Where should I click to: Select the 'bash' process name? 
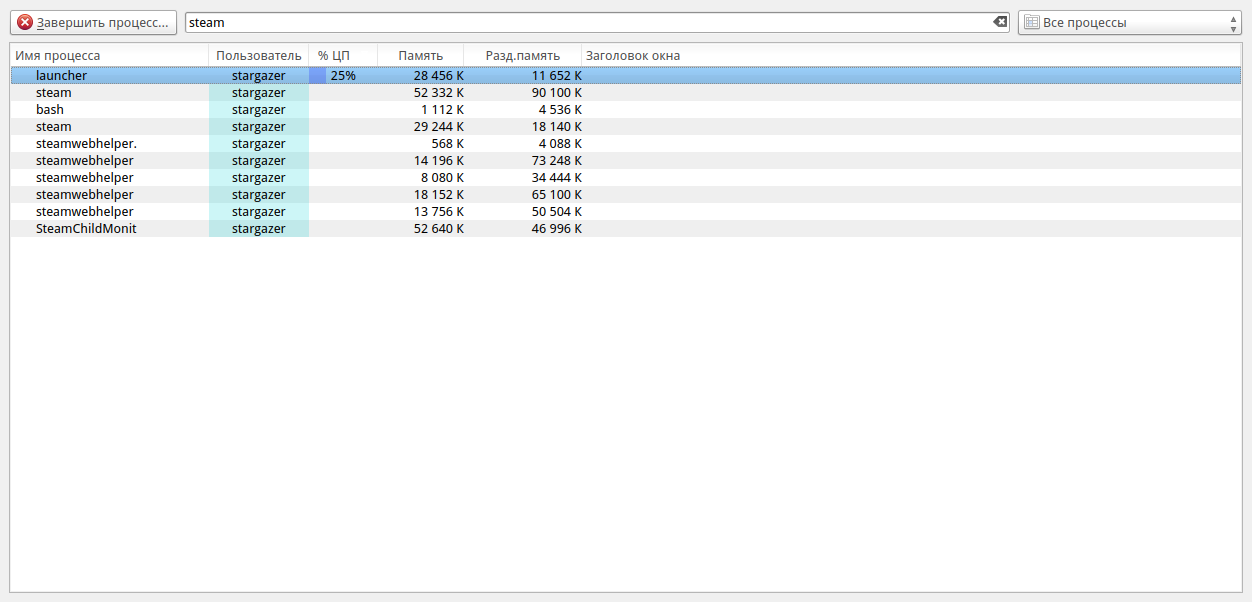[x=50, y=109]
